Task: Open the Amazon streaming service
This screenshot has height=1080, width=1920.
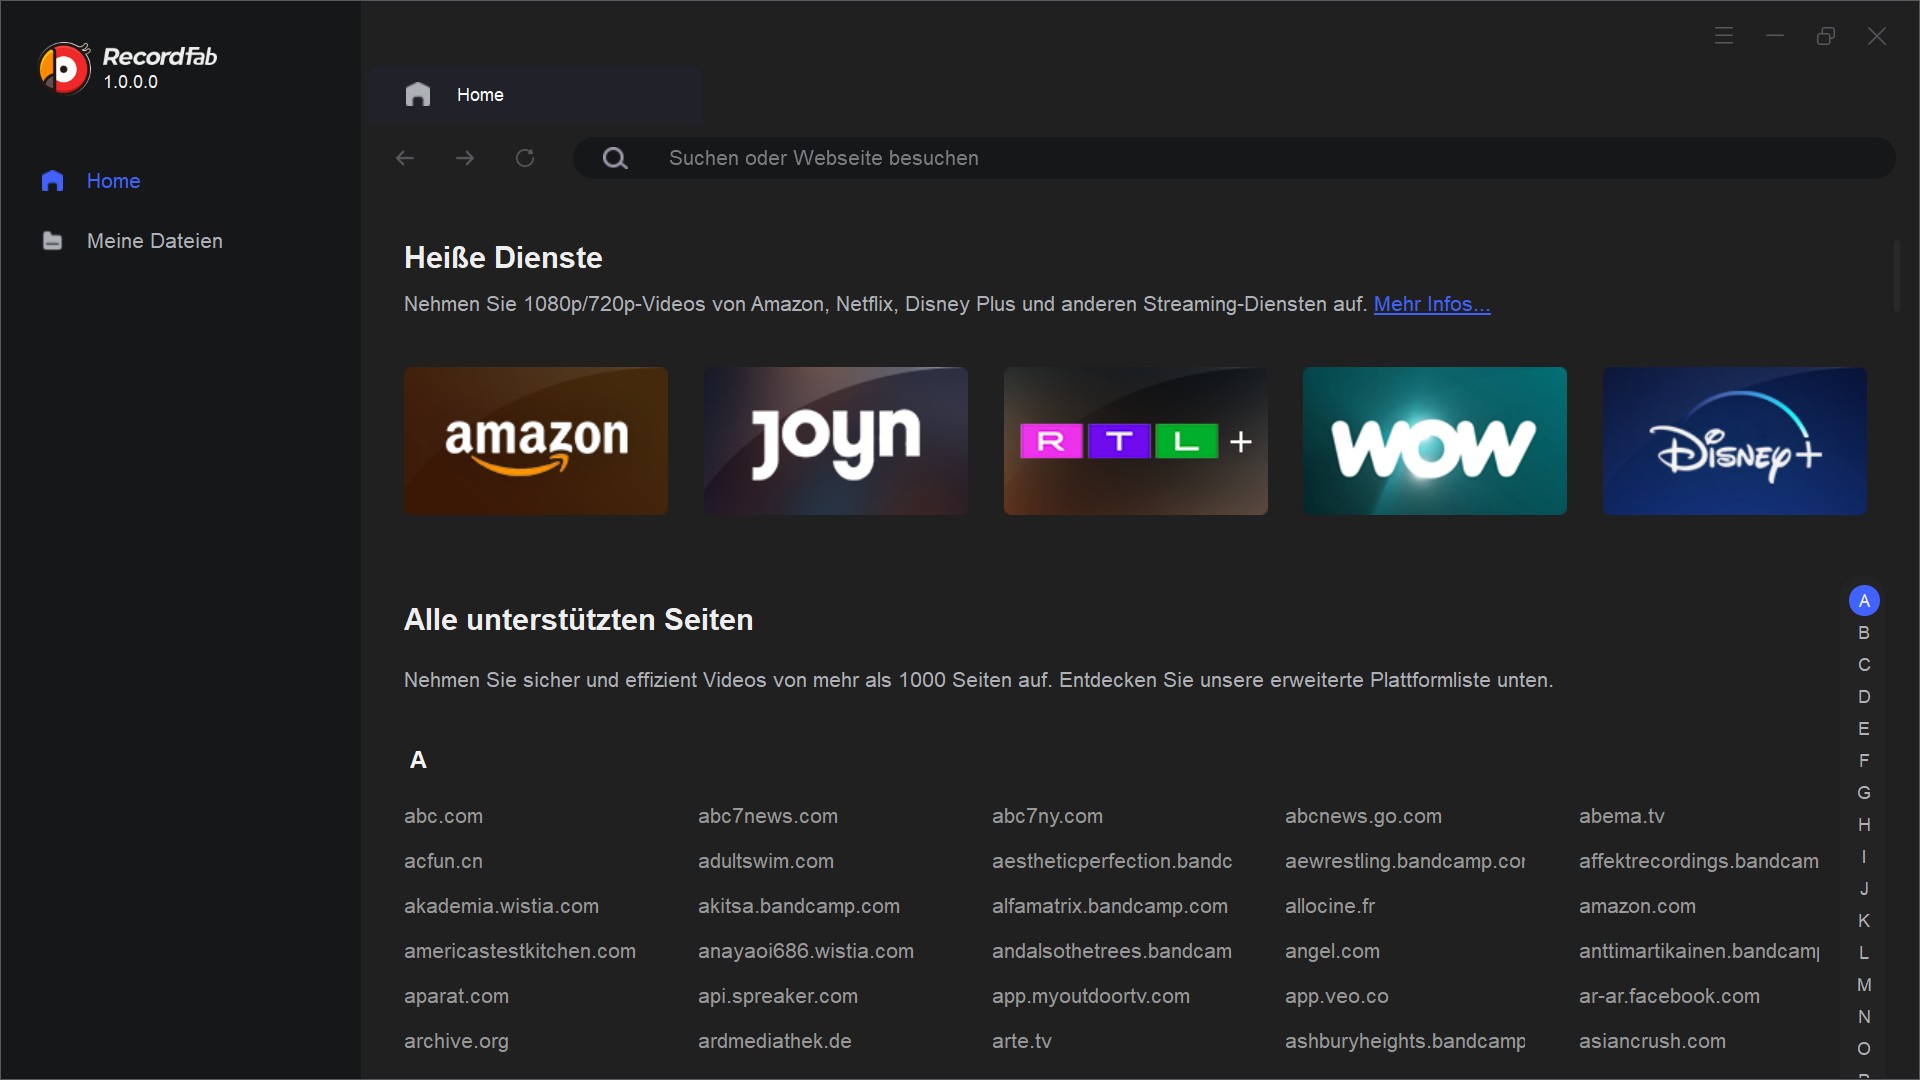Action: click(535, 442)
